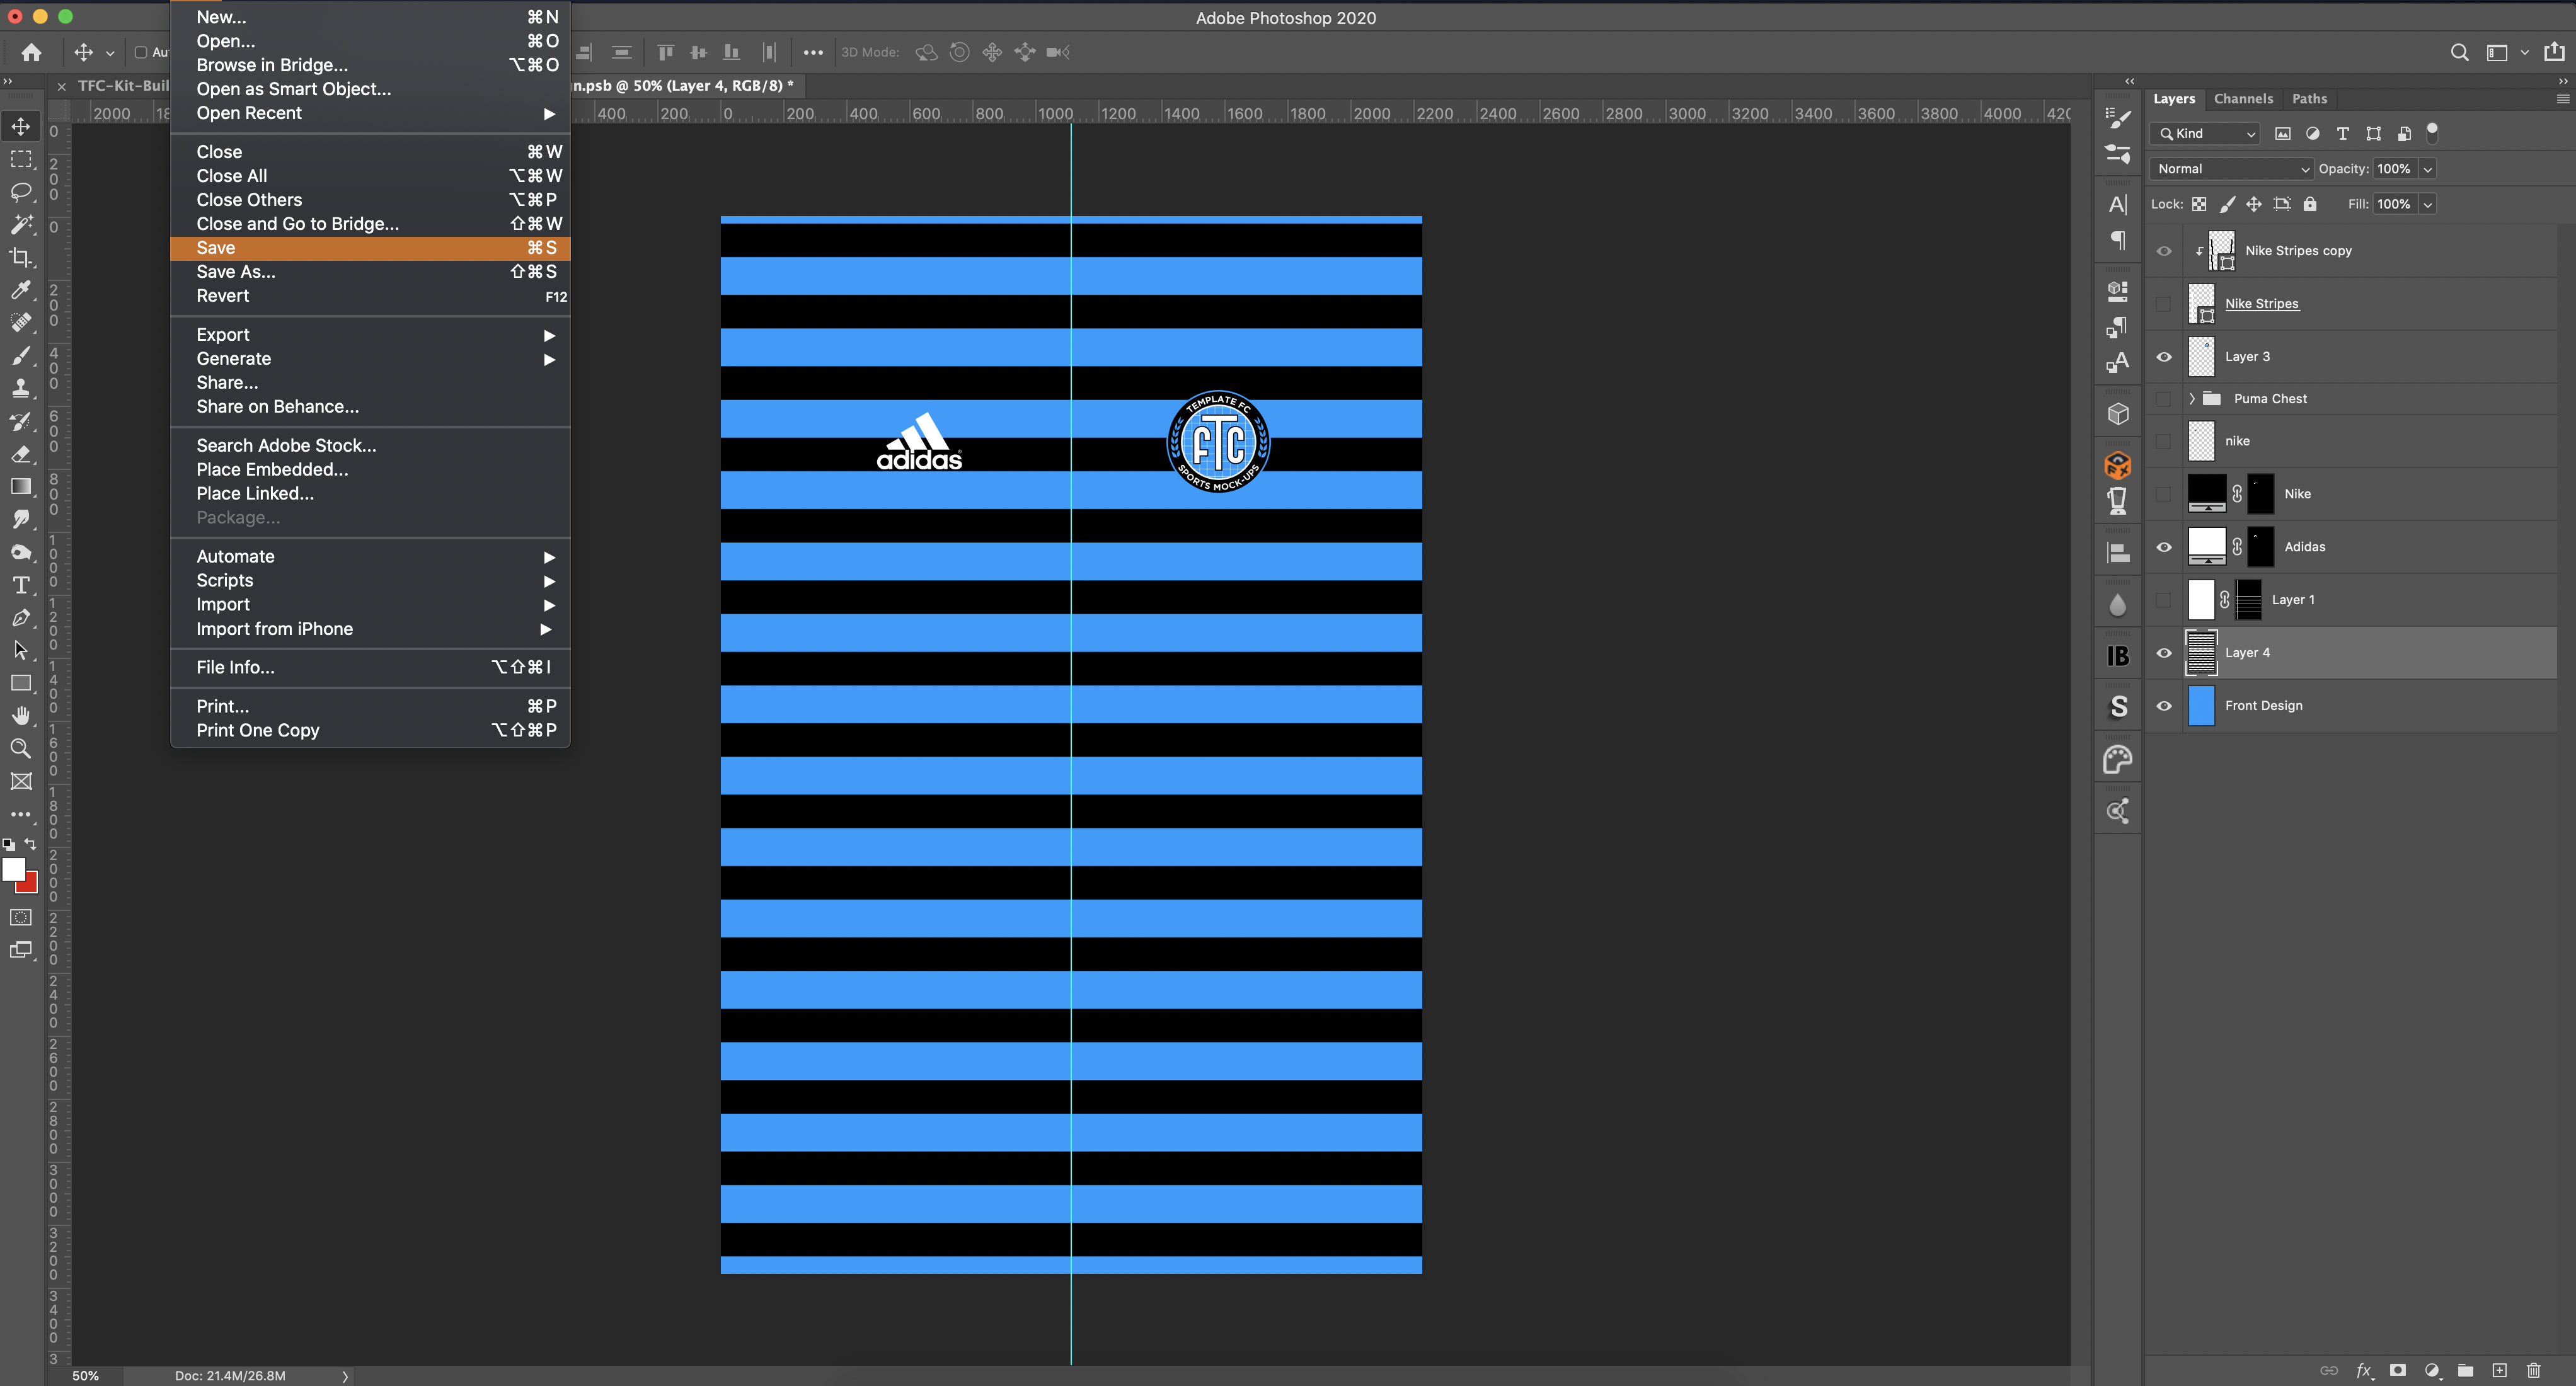Click the foreground color swatch
The width and height of the screenshot is (2576, 1386).
14,870
